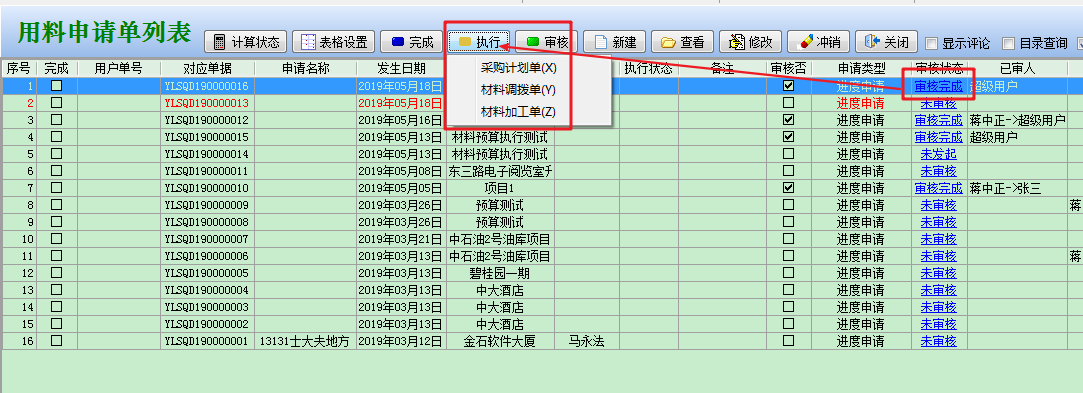Click the 发生日期 column header
Viewport: 1083px width, 393px height.
coord(401,68)
